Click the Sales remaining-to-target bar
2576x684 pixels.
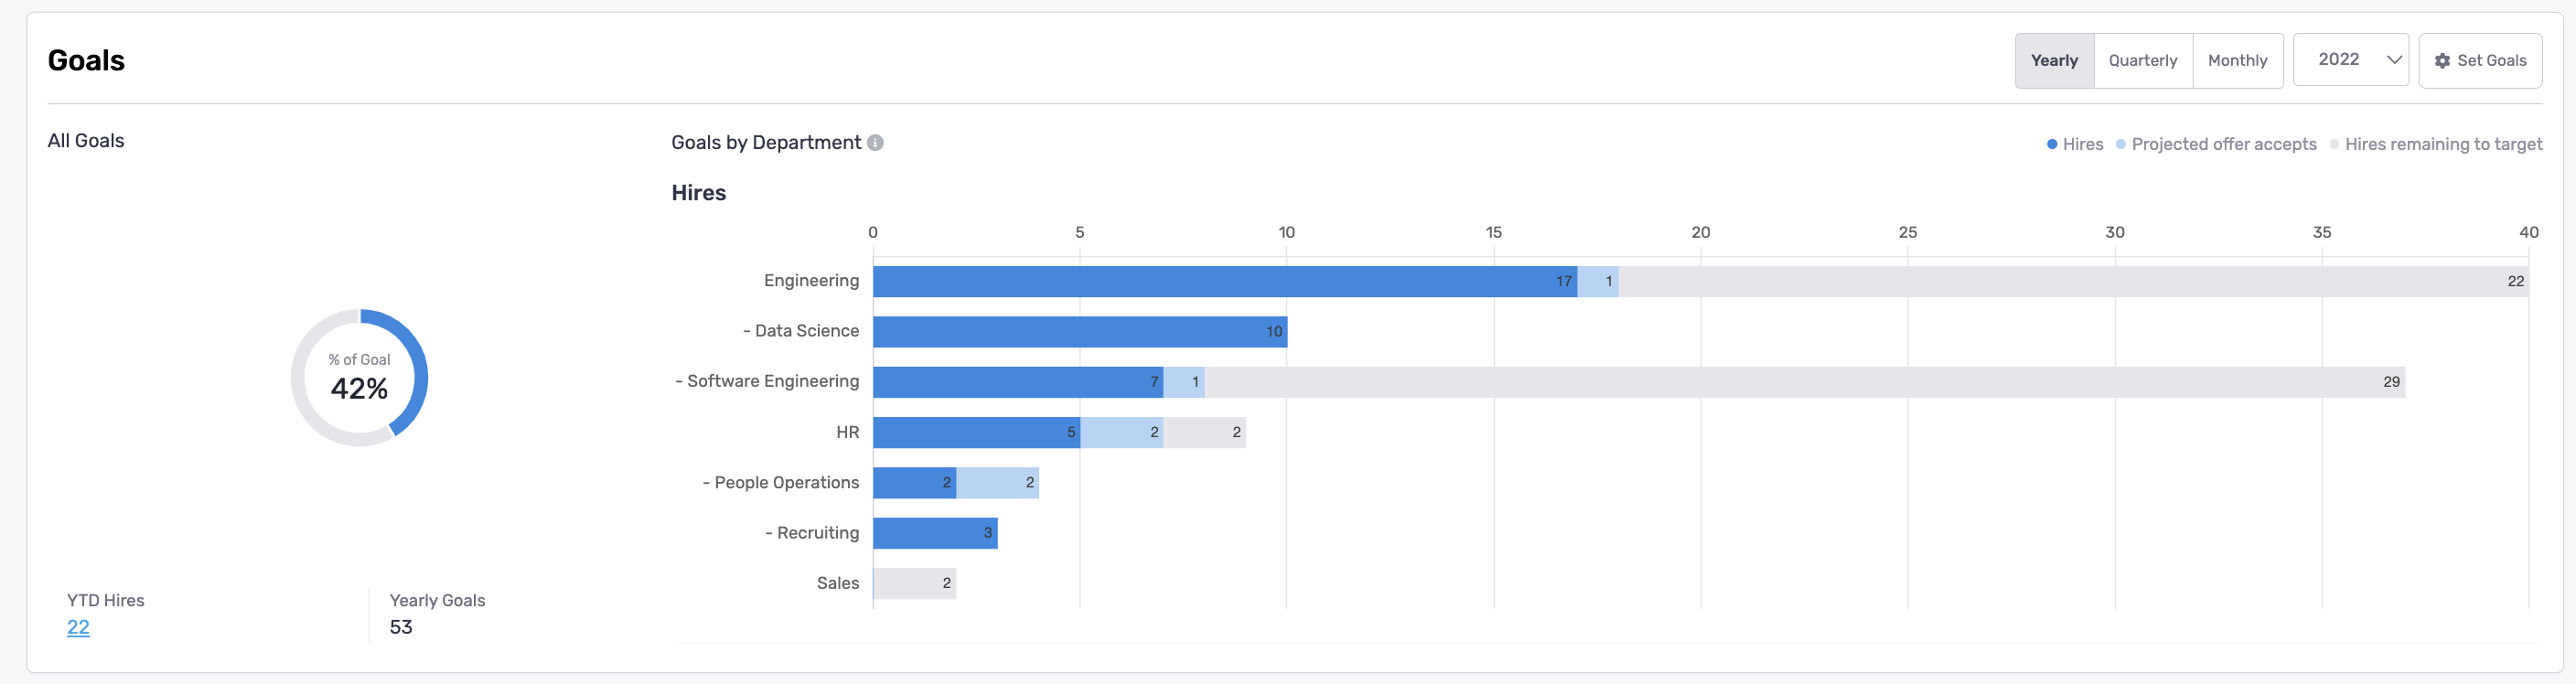pos(914,583)
